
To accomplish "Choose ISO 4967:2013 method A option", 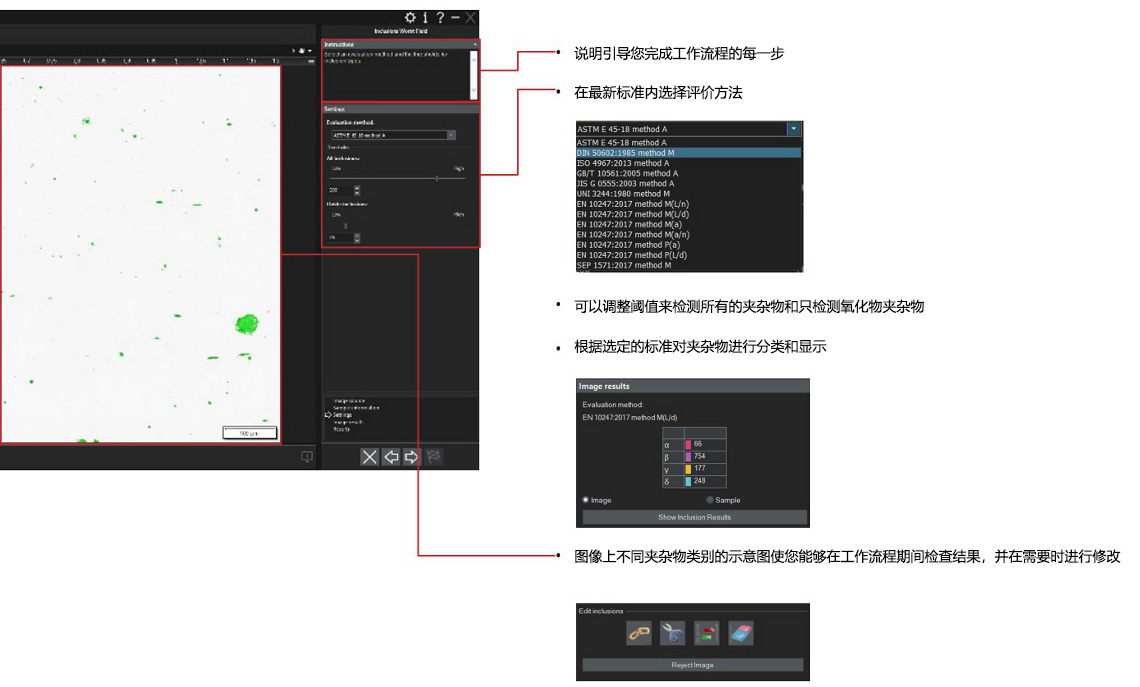I will 623,163.
